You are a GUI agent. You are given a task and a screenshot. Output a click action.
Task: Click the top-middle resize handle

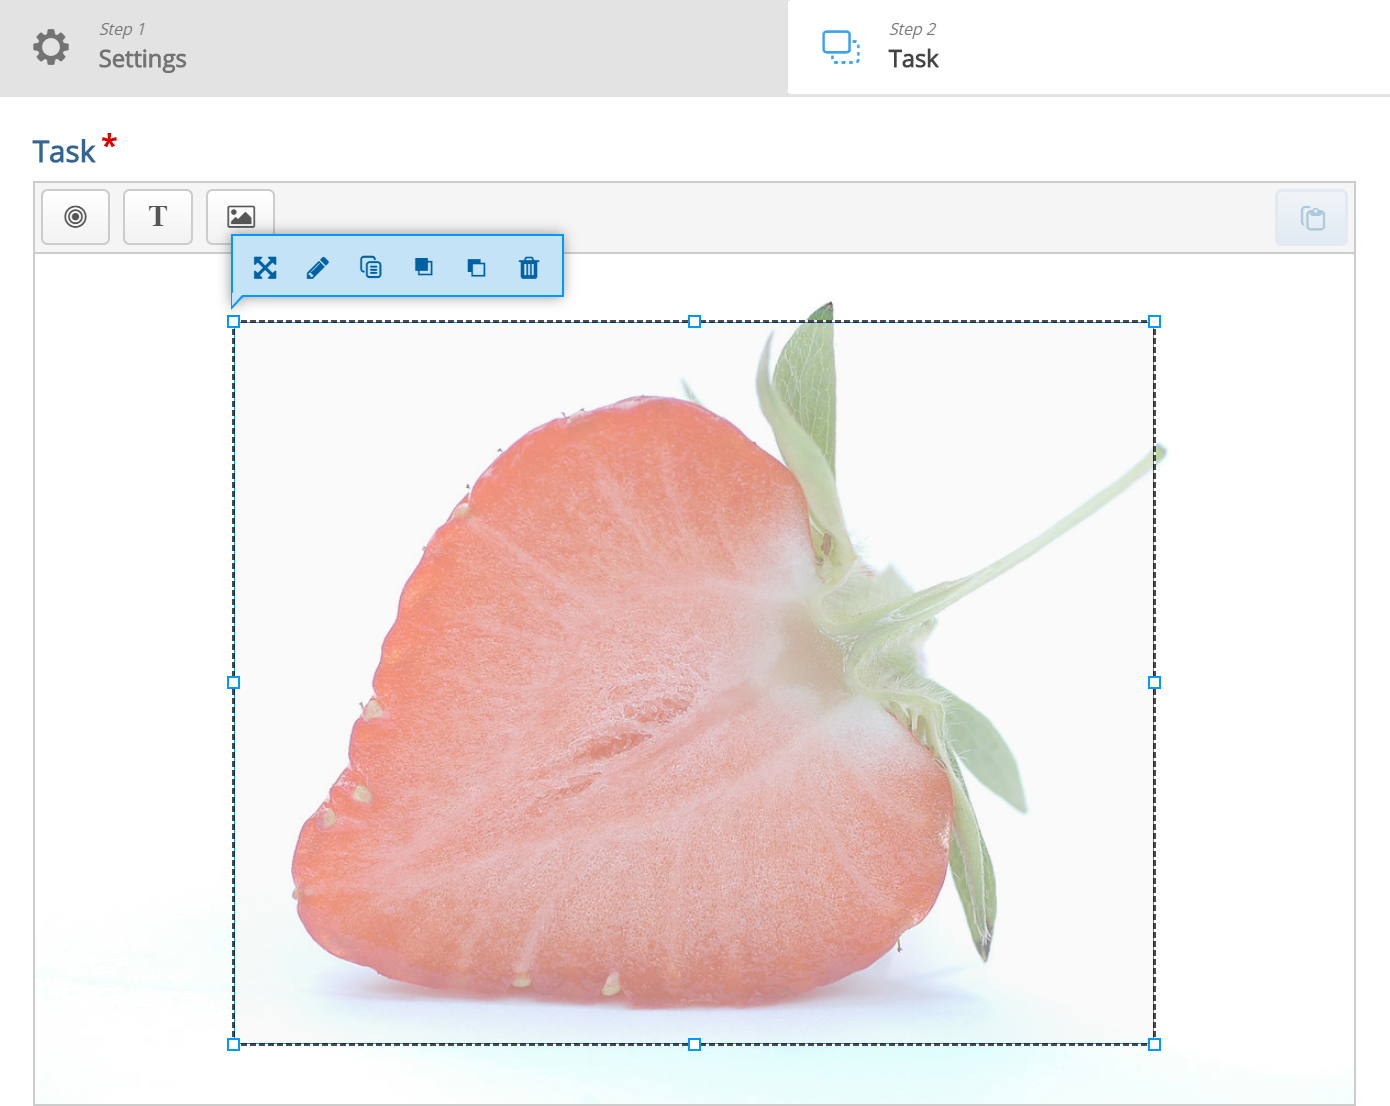694,322
